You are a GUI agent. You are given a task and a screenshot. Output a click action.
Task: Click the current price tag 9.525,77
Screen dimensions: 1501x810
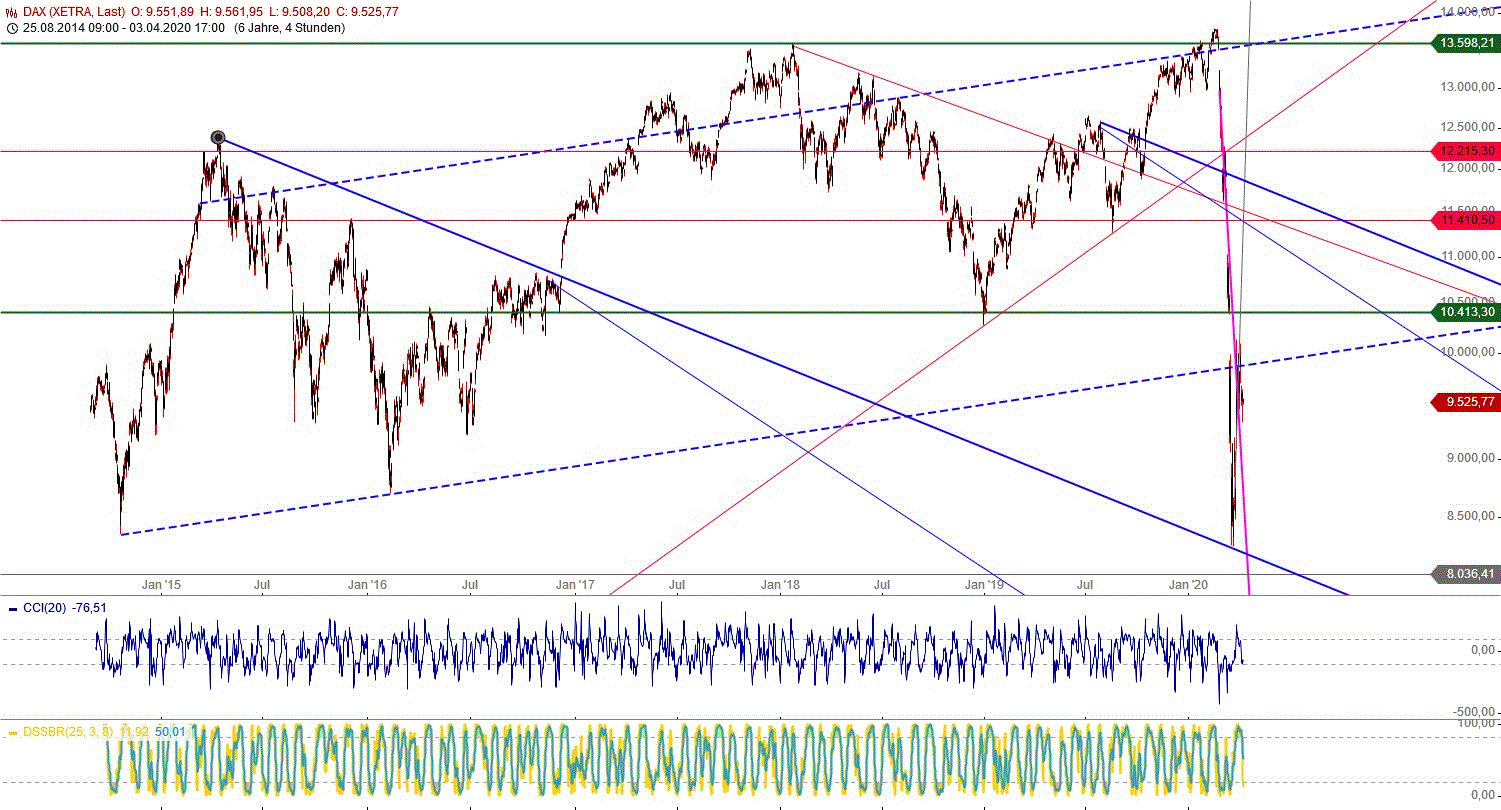(1466, 402)
